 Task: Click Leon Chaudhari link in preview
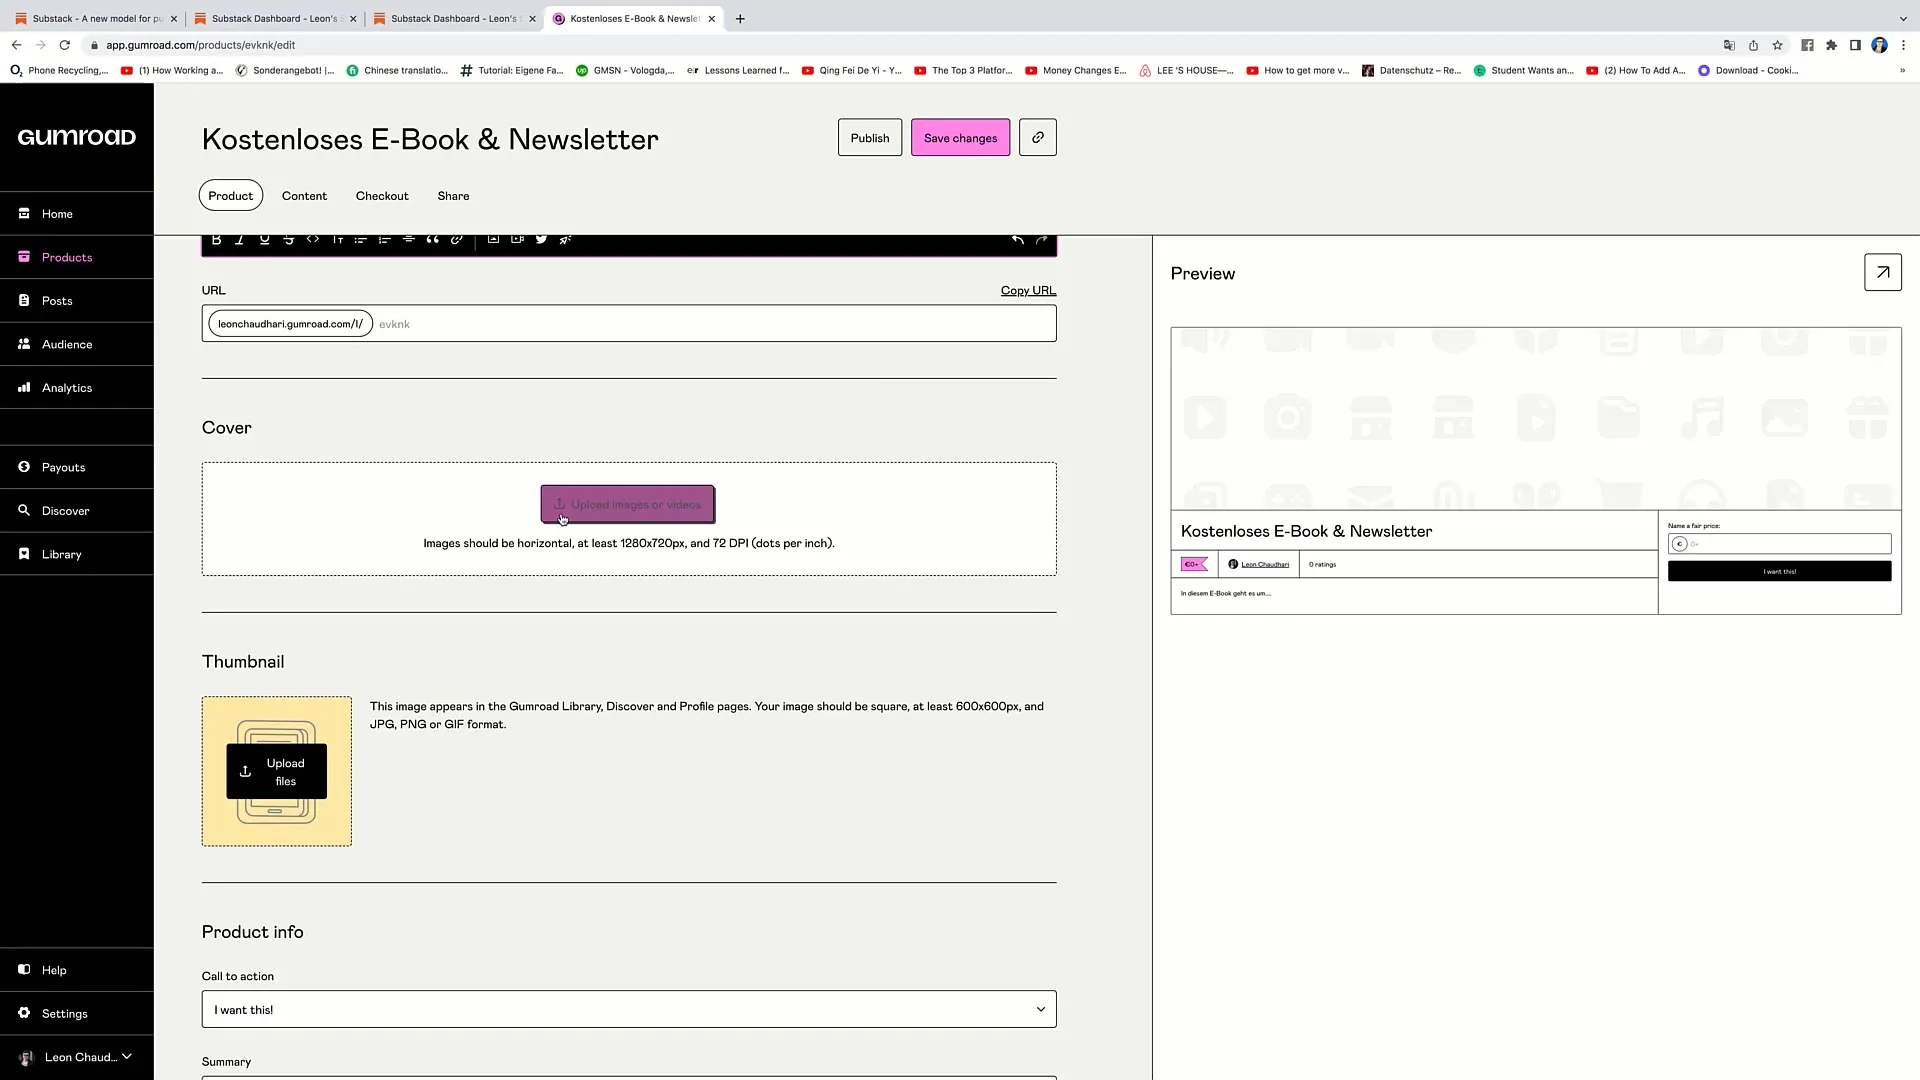tap(1264, 565)
